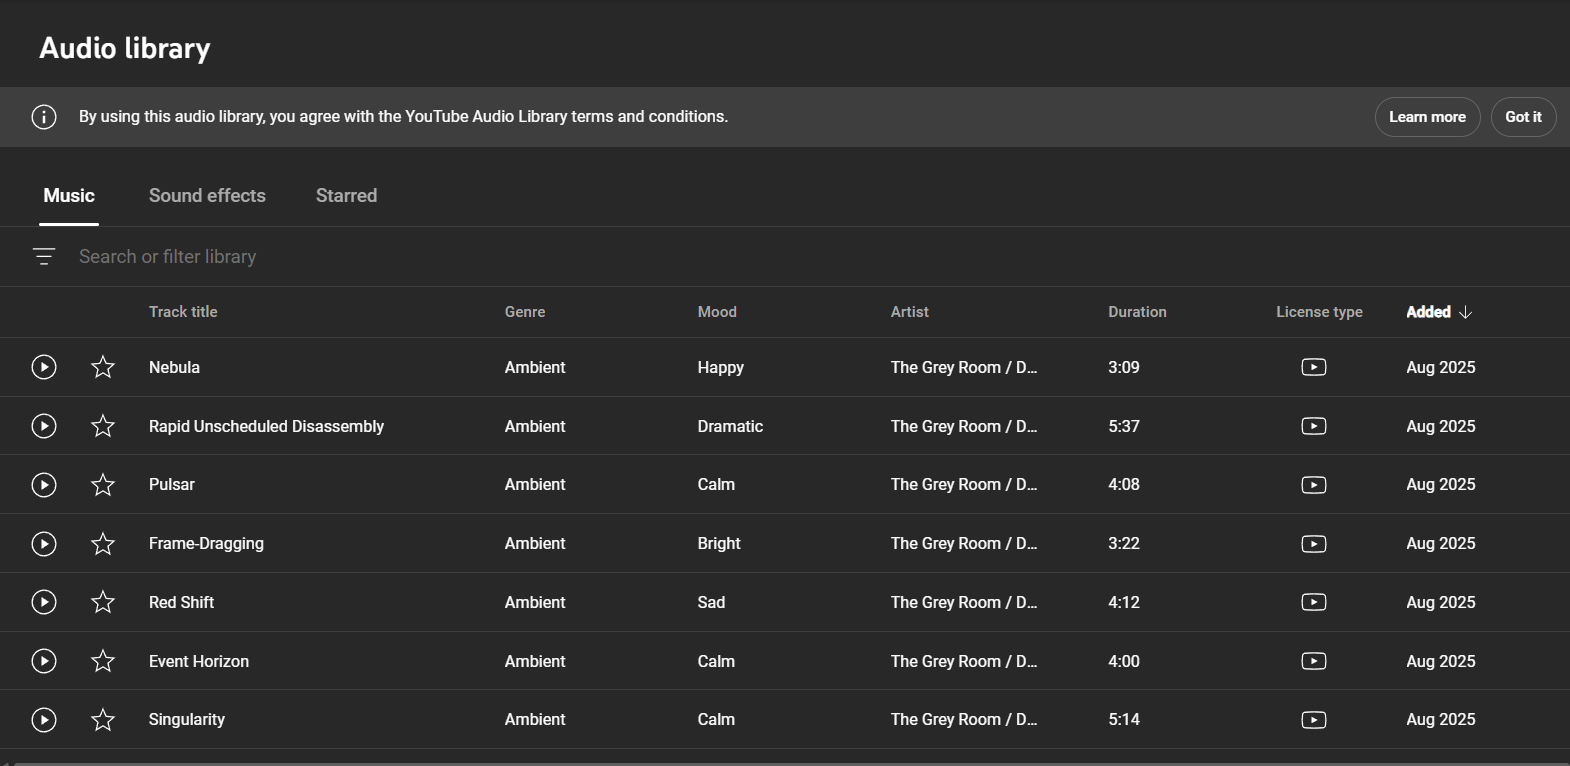Click the License type column header
The image size is (1570, 766).
coord(1319,312)
